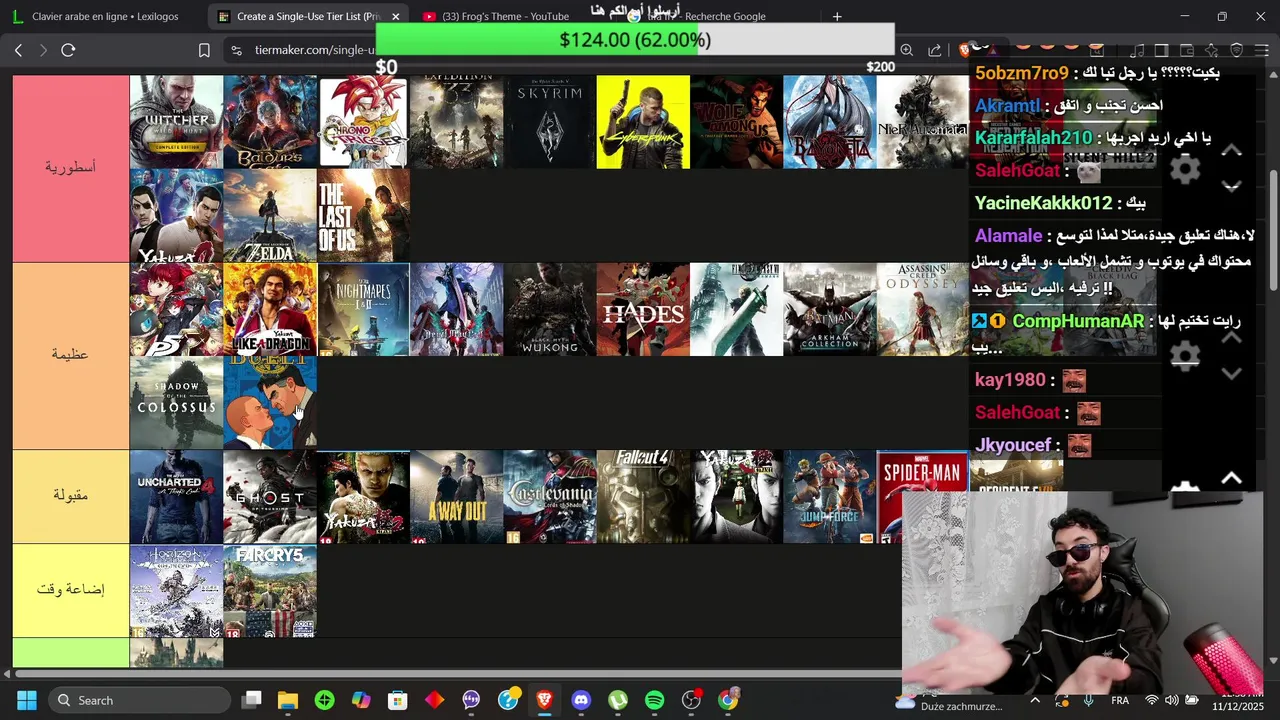This screenshot has height=720, width=1280.
Task: Select the Zelda game cover
Action: click(270, 215)
